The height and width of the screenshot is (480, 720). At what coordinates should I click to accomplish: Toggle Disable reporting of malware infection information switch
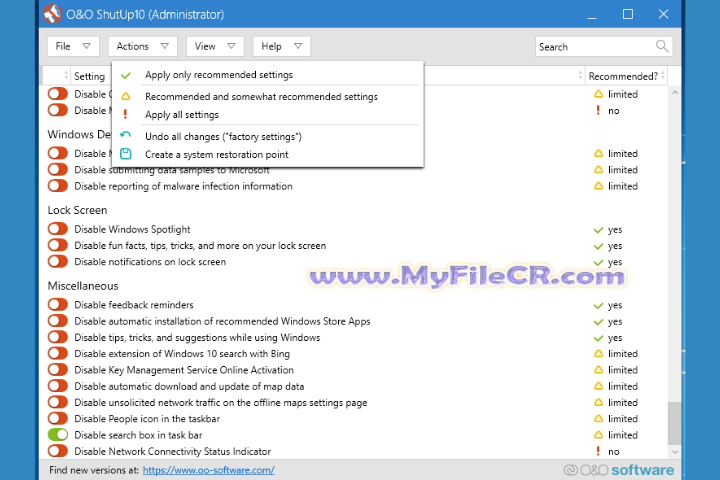pos(58,186)
